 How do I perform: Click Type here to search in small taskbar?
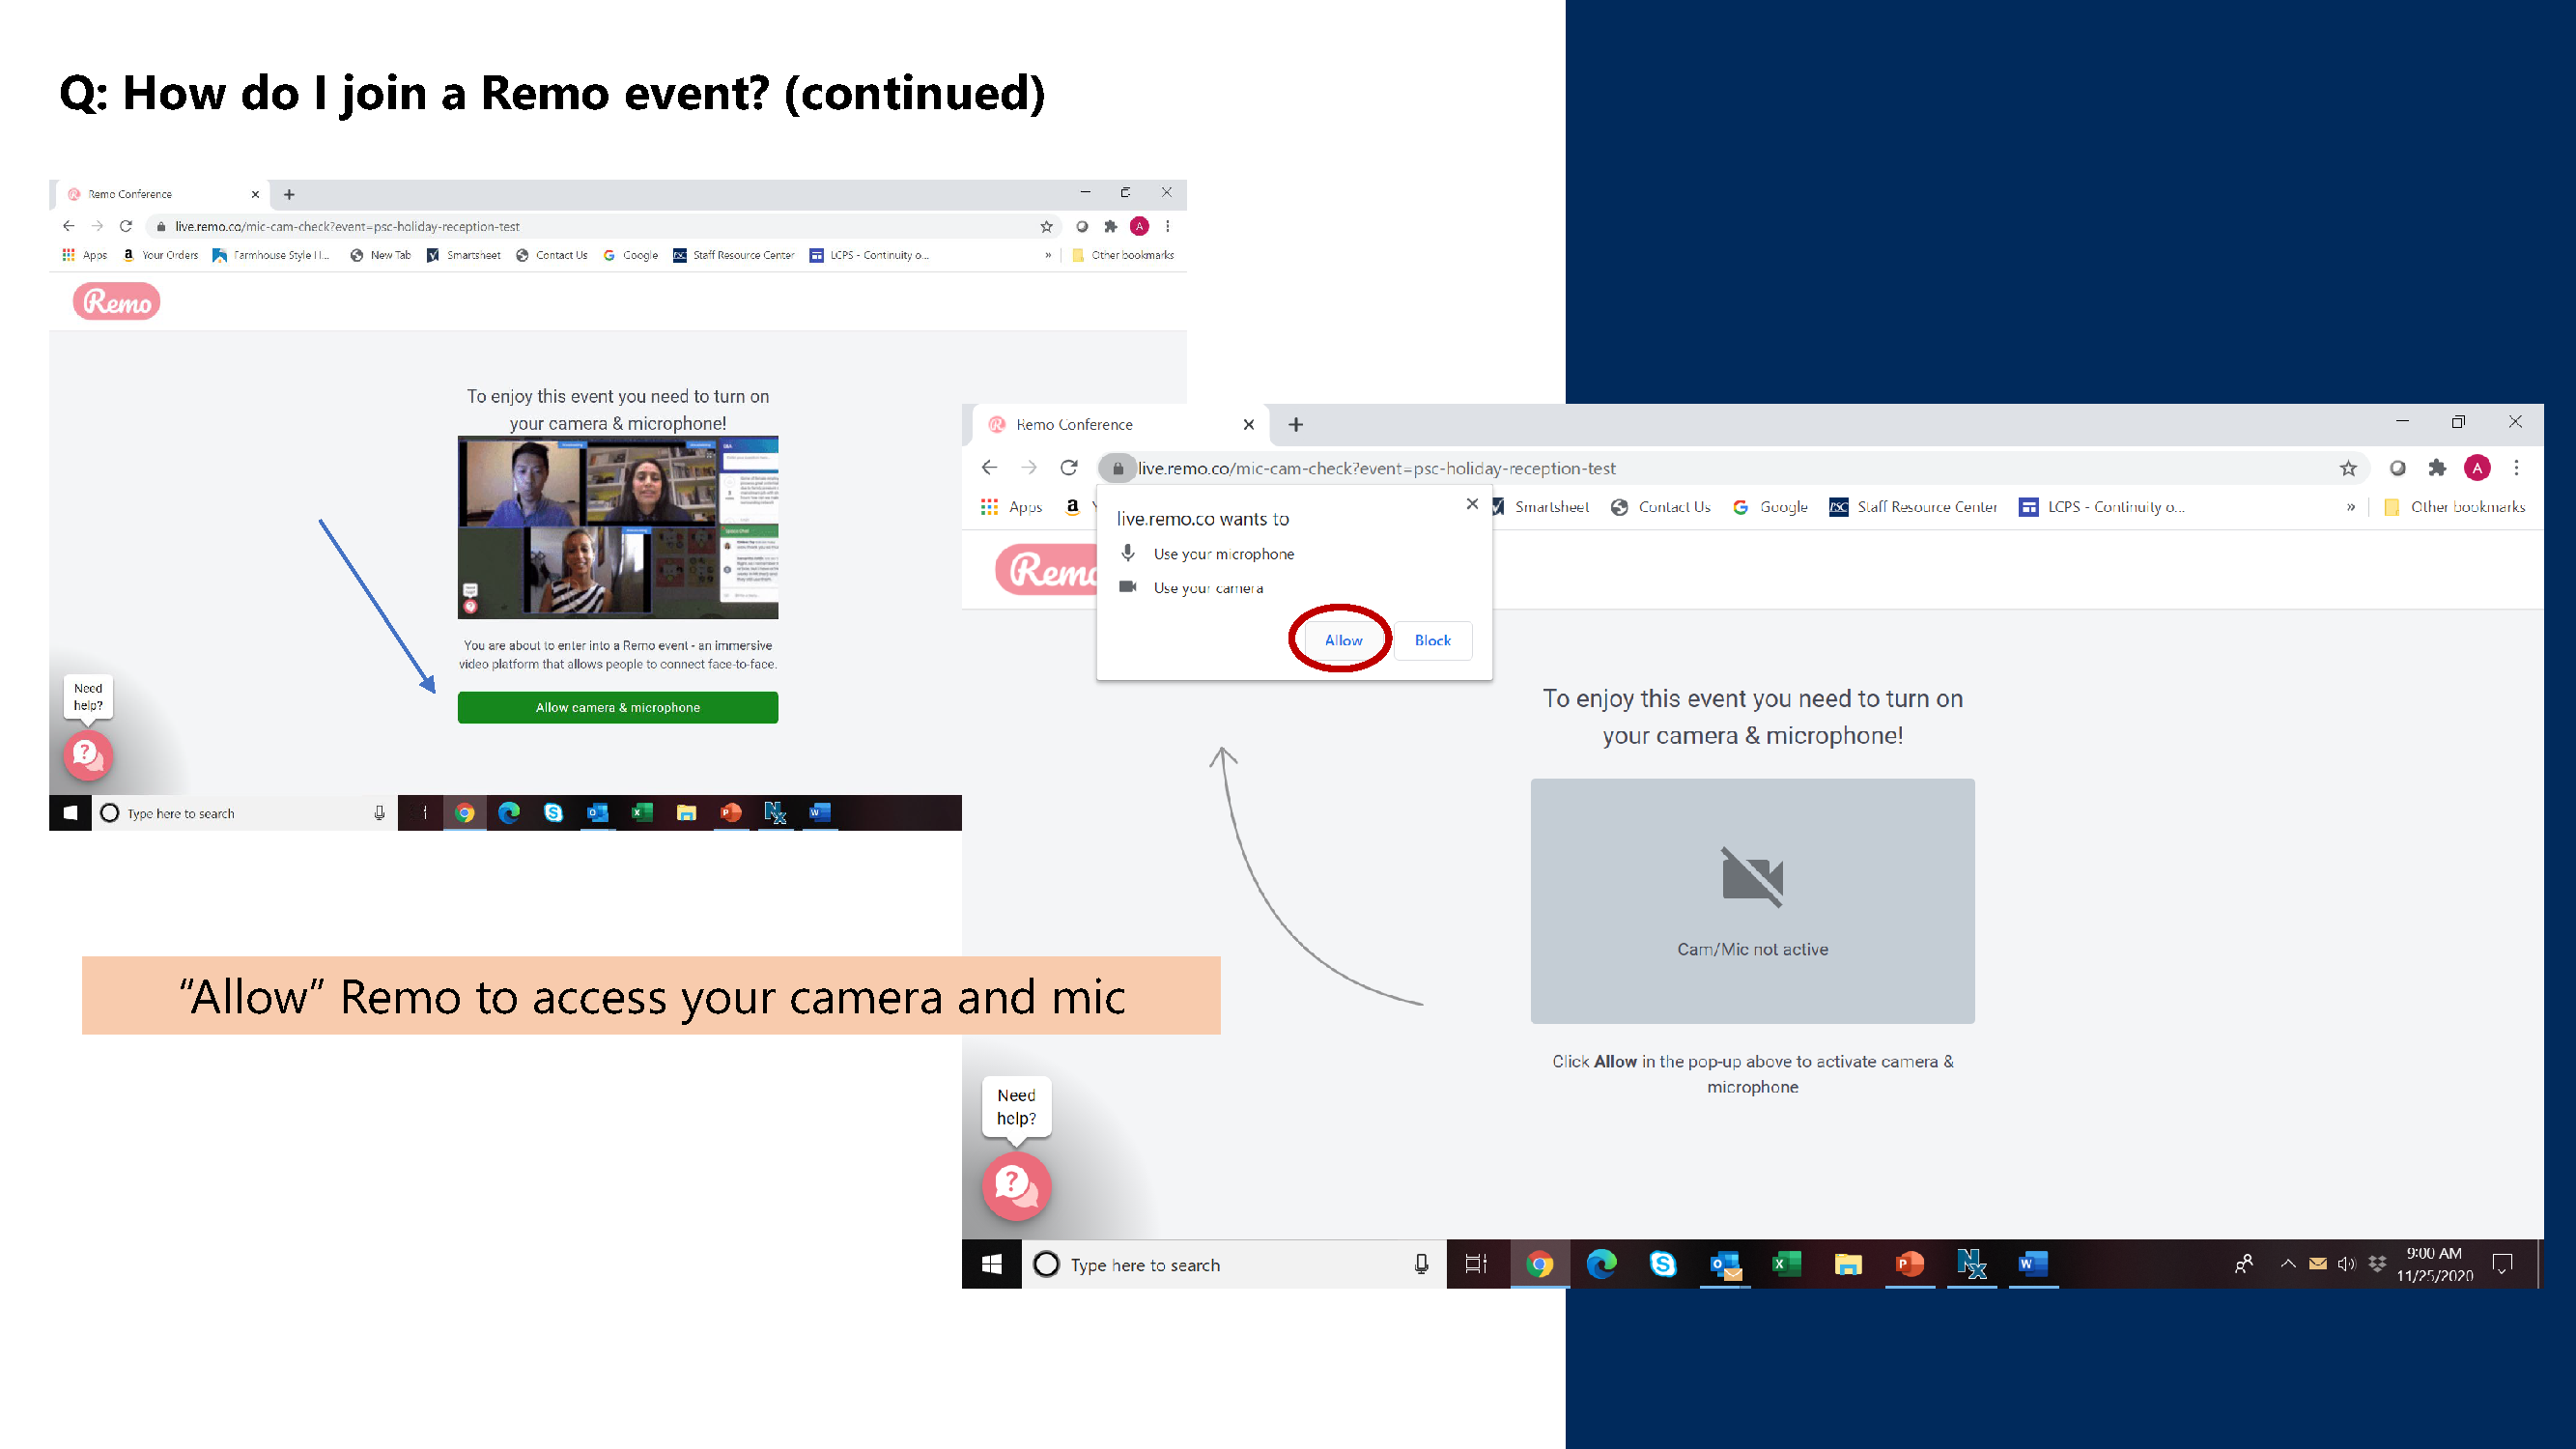click(x=244, y=813)
